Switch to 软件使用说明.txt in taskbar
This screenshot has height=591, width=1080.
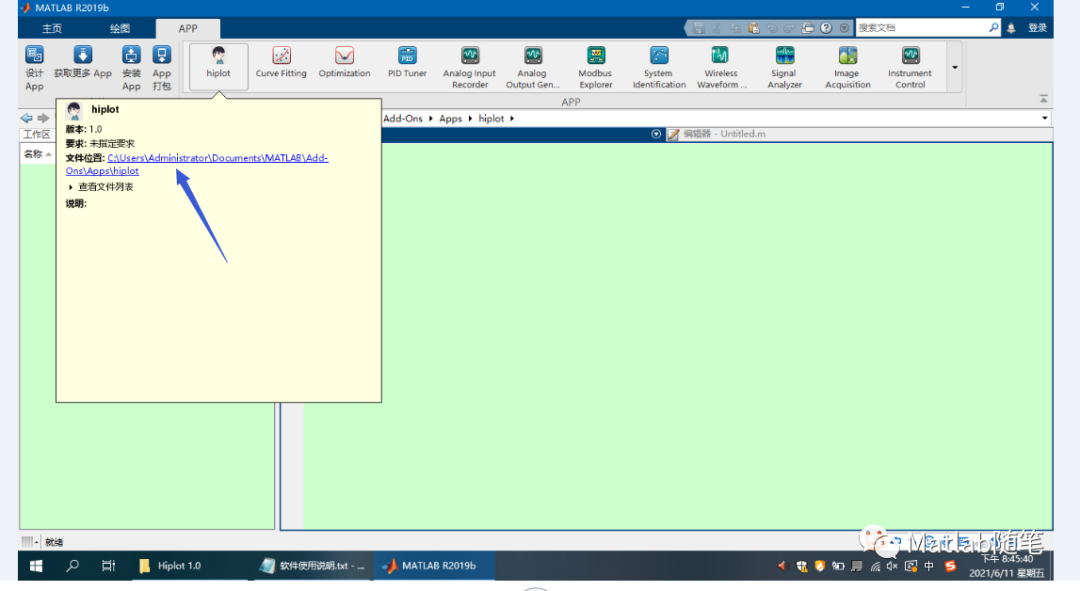pos(312,566)
